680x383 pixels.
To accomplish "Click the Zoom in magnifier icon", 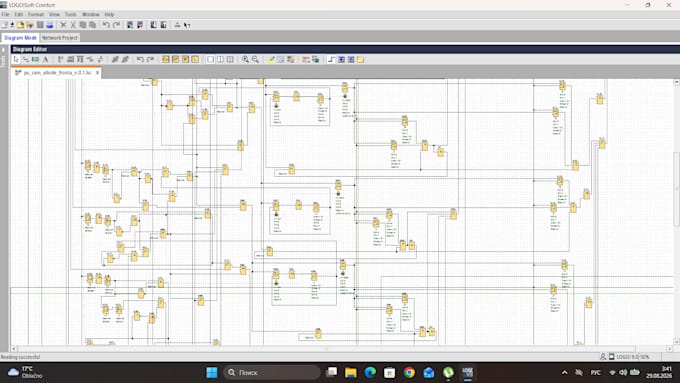I will 245,59.
